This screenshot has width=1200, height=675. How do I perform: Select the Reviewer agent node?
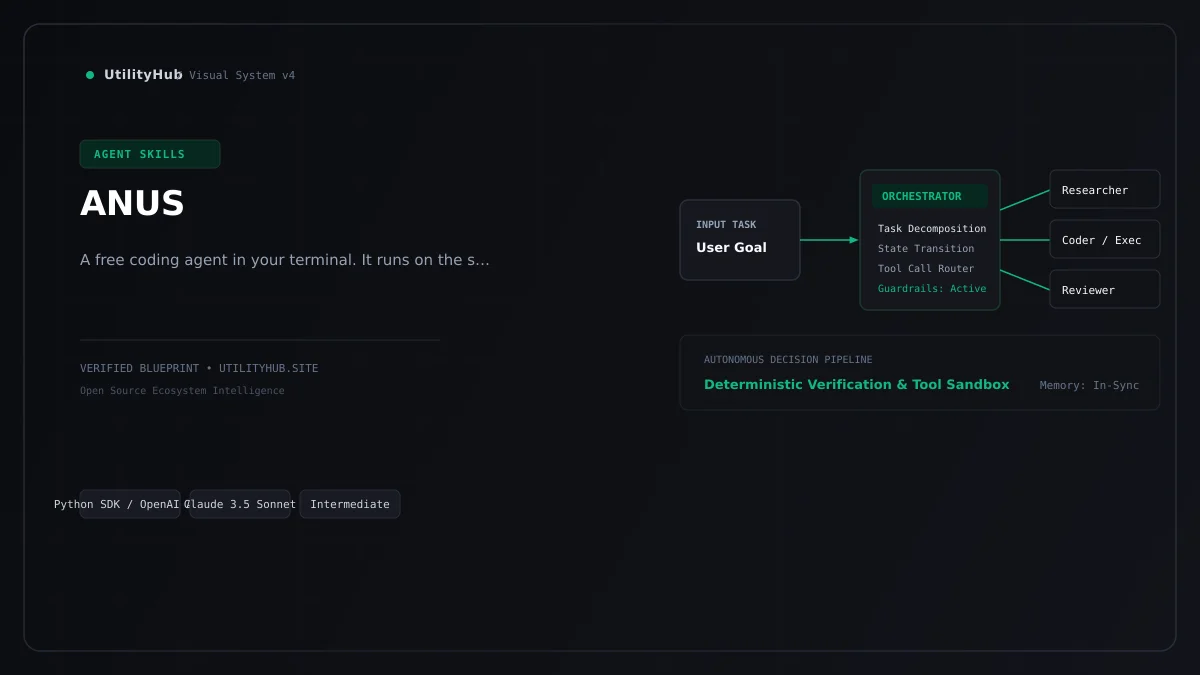click(1105, 290)
